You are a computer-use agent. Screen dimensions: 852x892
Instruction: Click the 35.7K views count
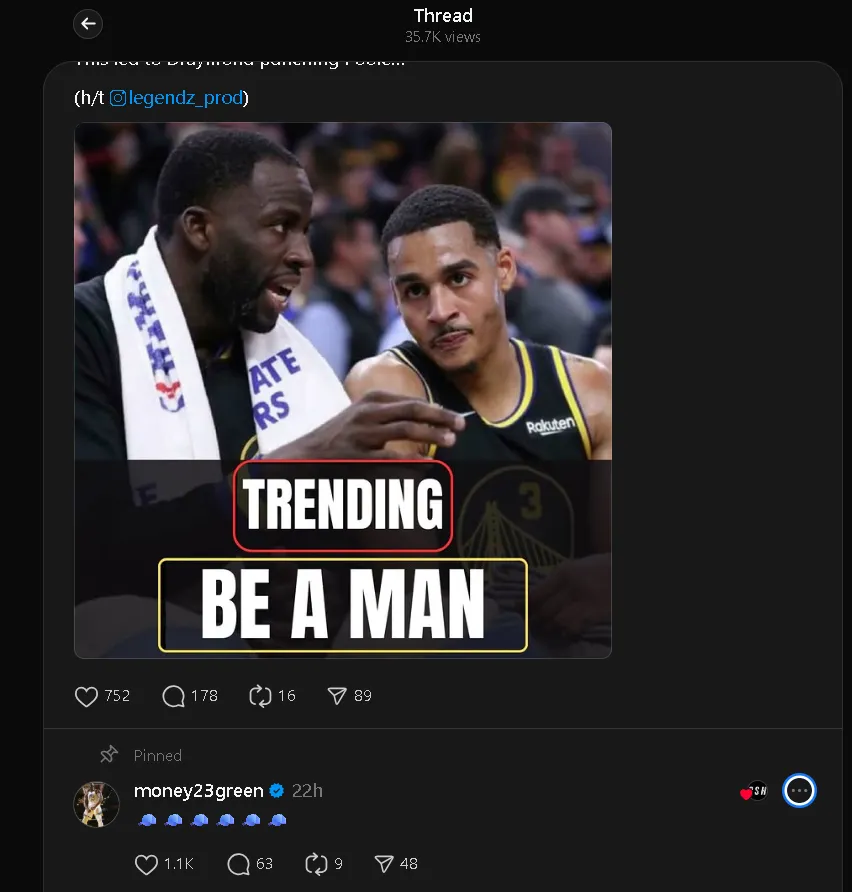click(443, 37)
